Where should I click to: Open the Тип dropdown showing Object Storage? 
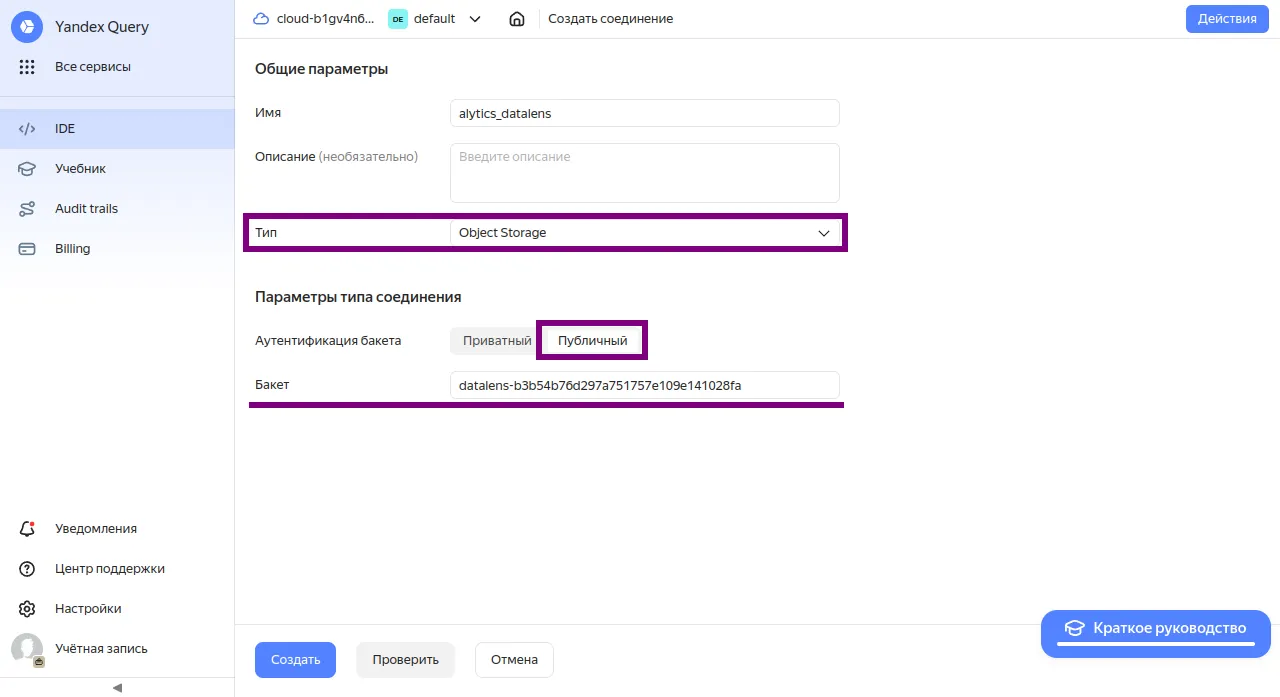pos(645,233)
